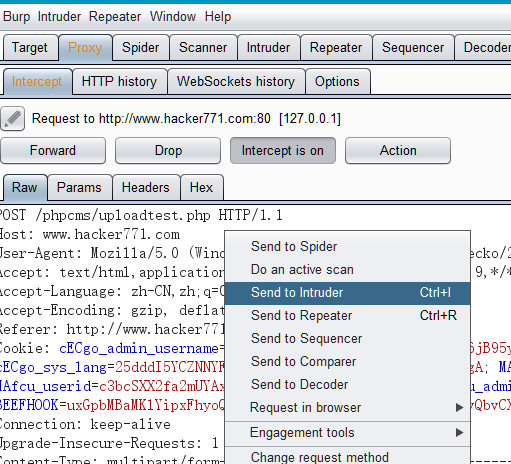This screenshot has height=464, width=511.
Task: Choose Send to Repeater in context menu
Action: coord(347,316)
